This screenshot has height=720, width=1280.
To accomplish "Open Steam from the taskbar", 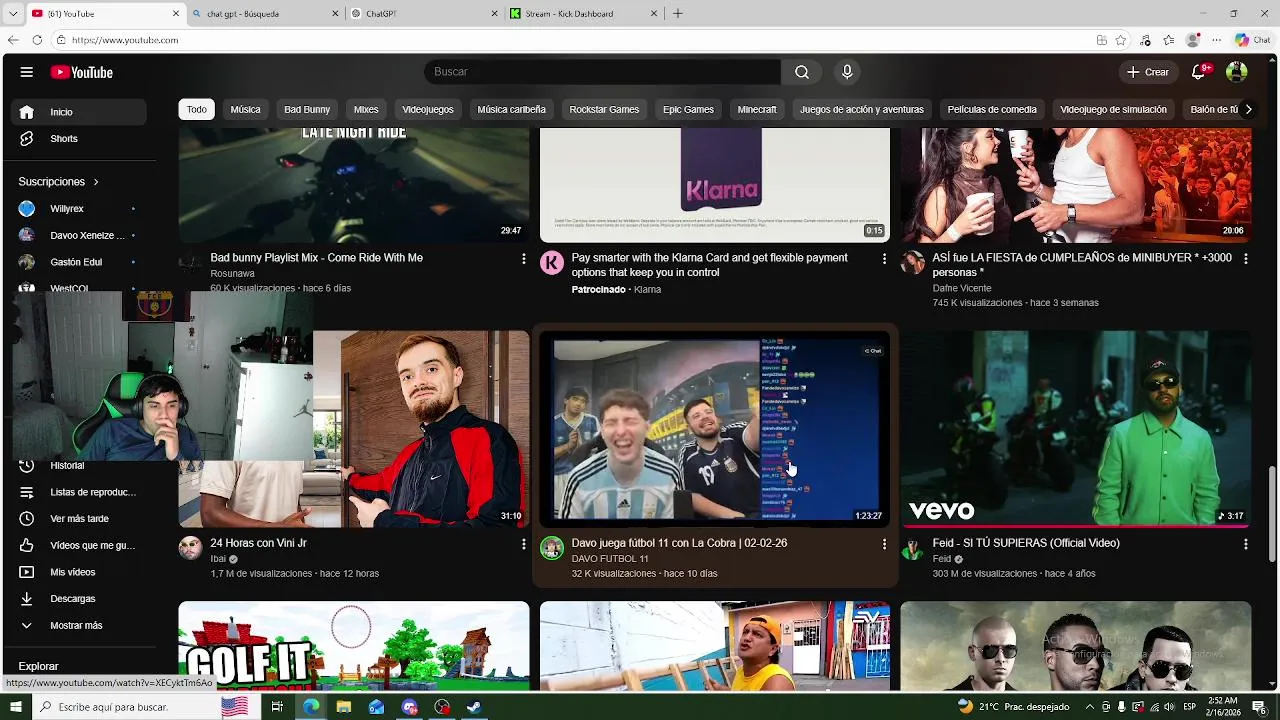I will point(474,707).
